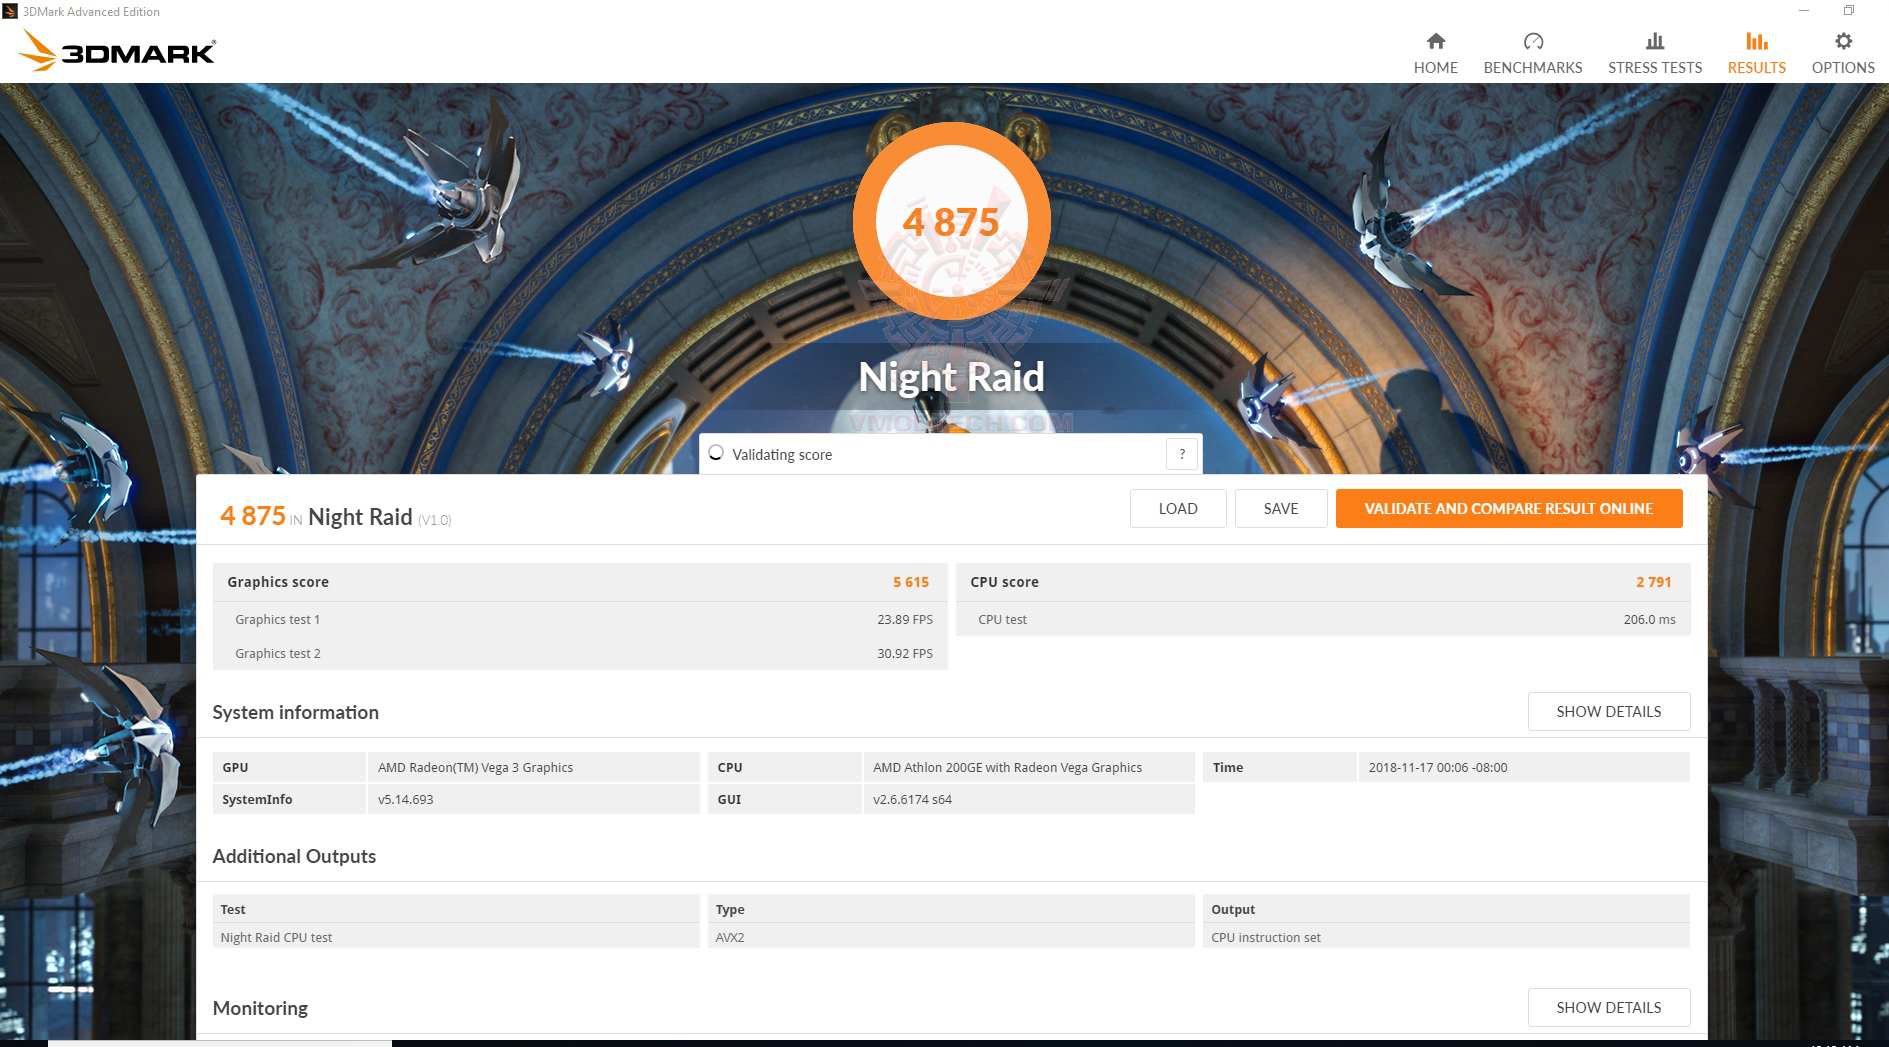Click the 206.0 ms value
The width and height of the screenshot is (1889, 1047).
[x=1650, y=619]
